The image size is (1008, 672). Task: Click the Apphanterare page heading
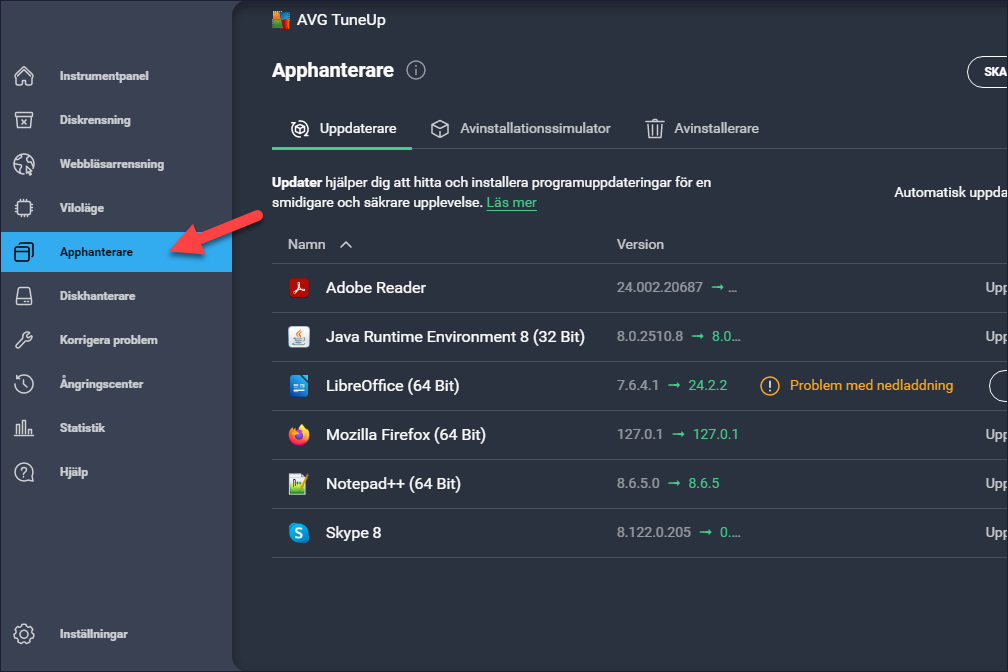[333, 70]
